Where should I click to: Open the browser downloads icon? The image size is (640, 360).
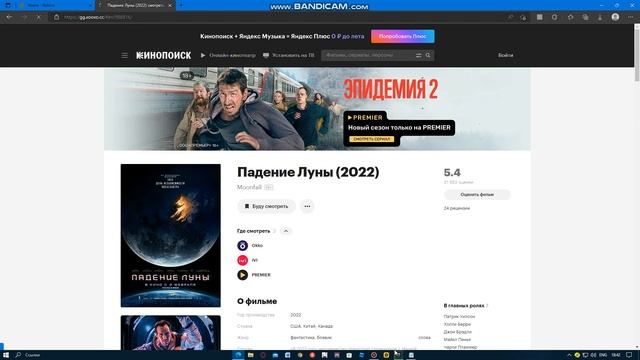(600, 17)
